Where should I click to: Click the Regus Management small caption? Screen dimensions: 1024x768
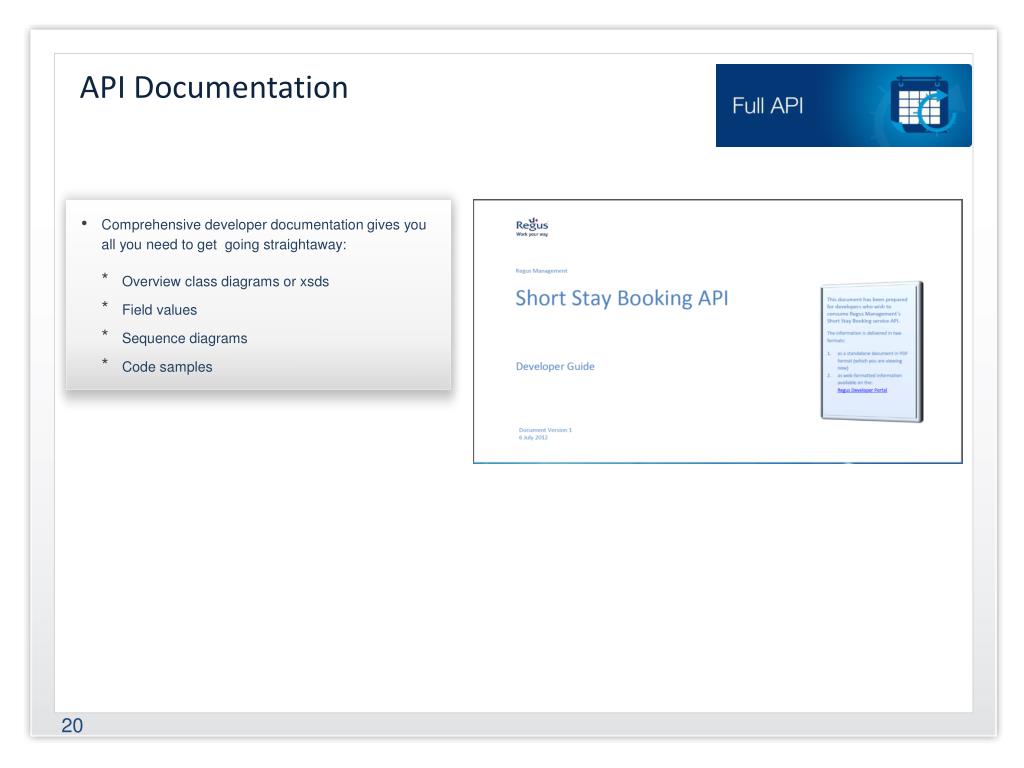pyautogui.click(x=541, y=270)
